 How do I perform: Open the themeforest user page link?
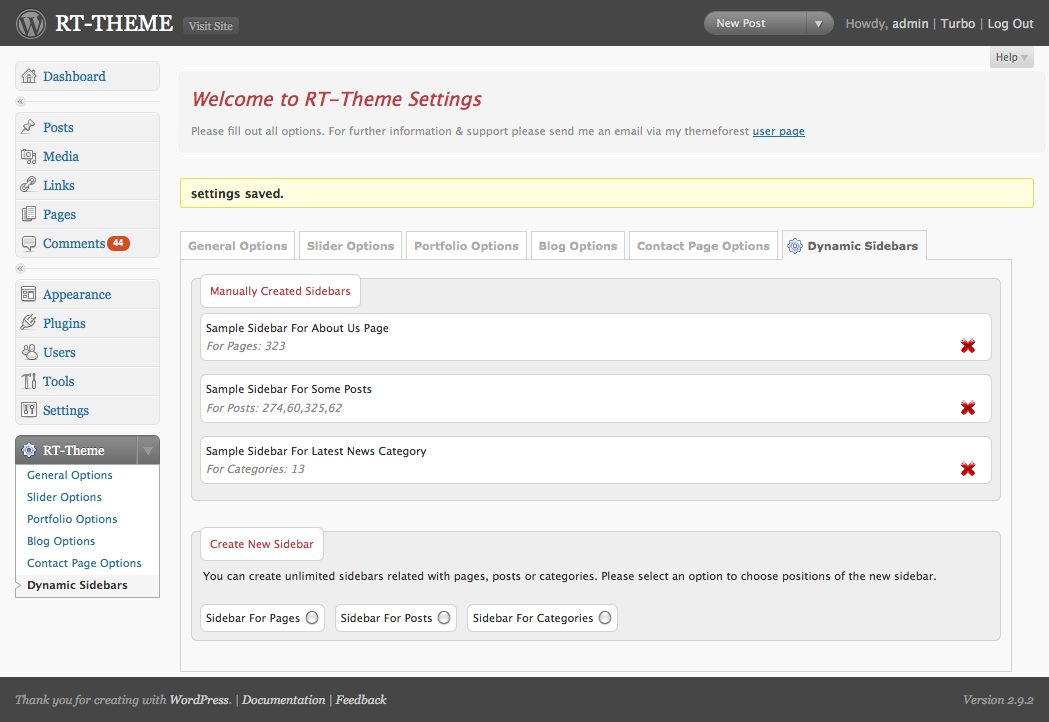(x=778, y=131)
